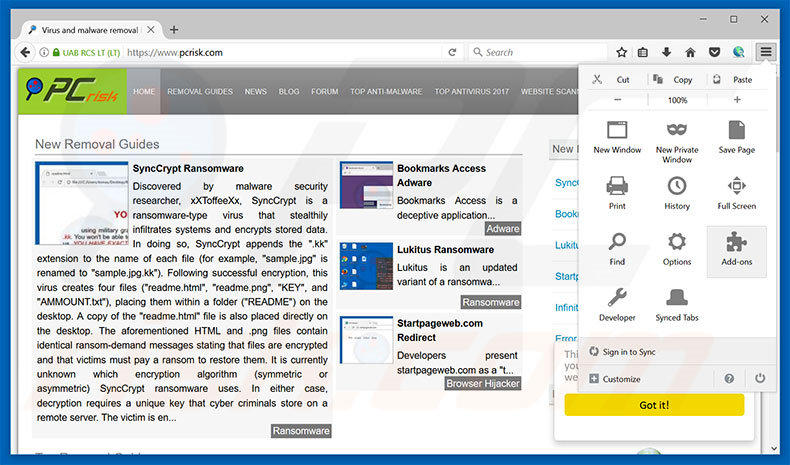
Task: Open Synced Tabs
Action: click(x=677, y=305)
